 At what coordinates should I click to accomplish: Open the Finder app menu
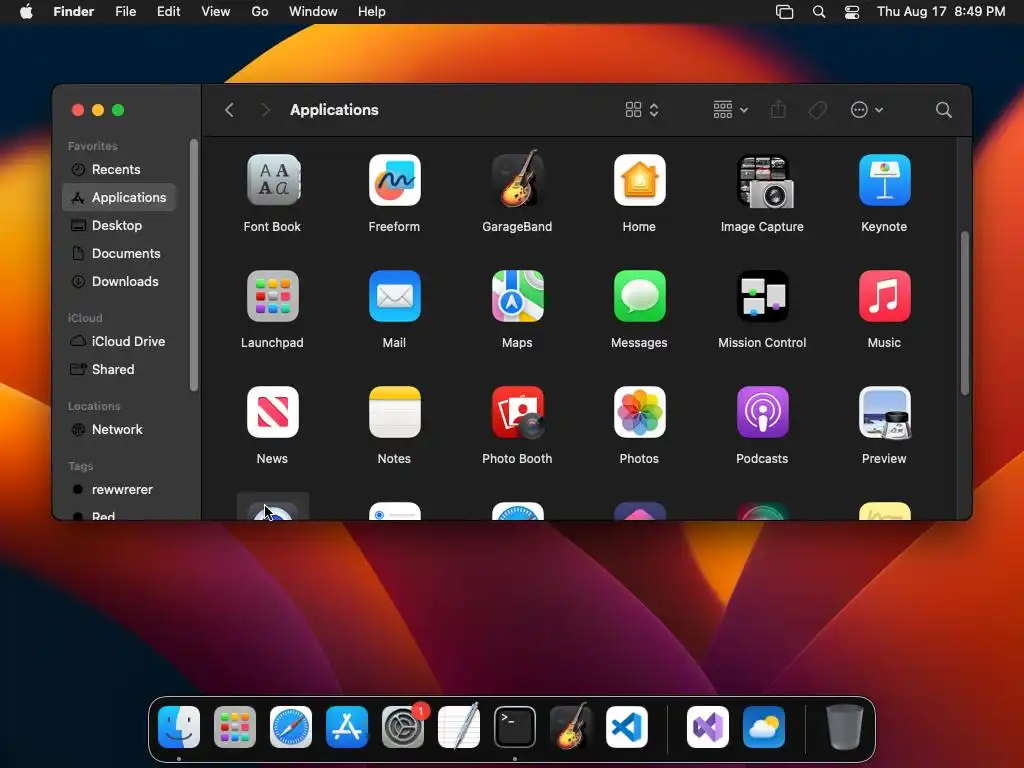(74, 12)
